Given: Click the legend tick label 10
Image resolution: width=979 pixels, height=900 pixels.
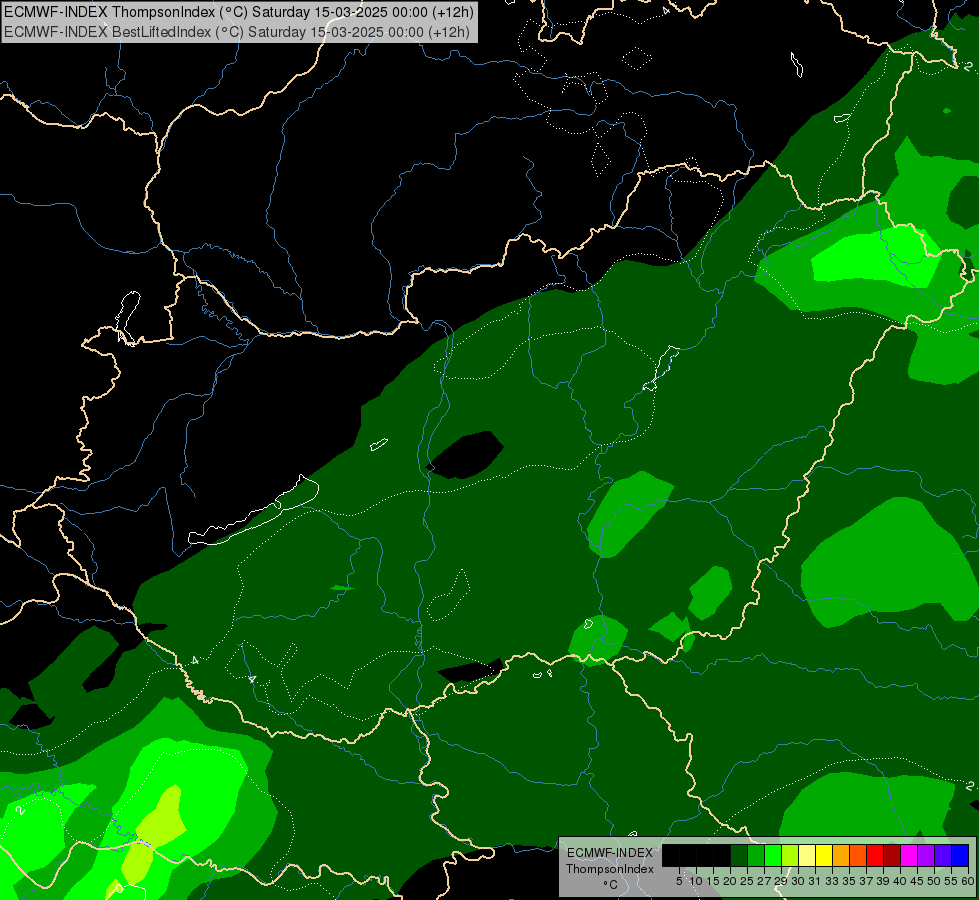Looking at the screenshot, I should tap(696, 881).
